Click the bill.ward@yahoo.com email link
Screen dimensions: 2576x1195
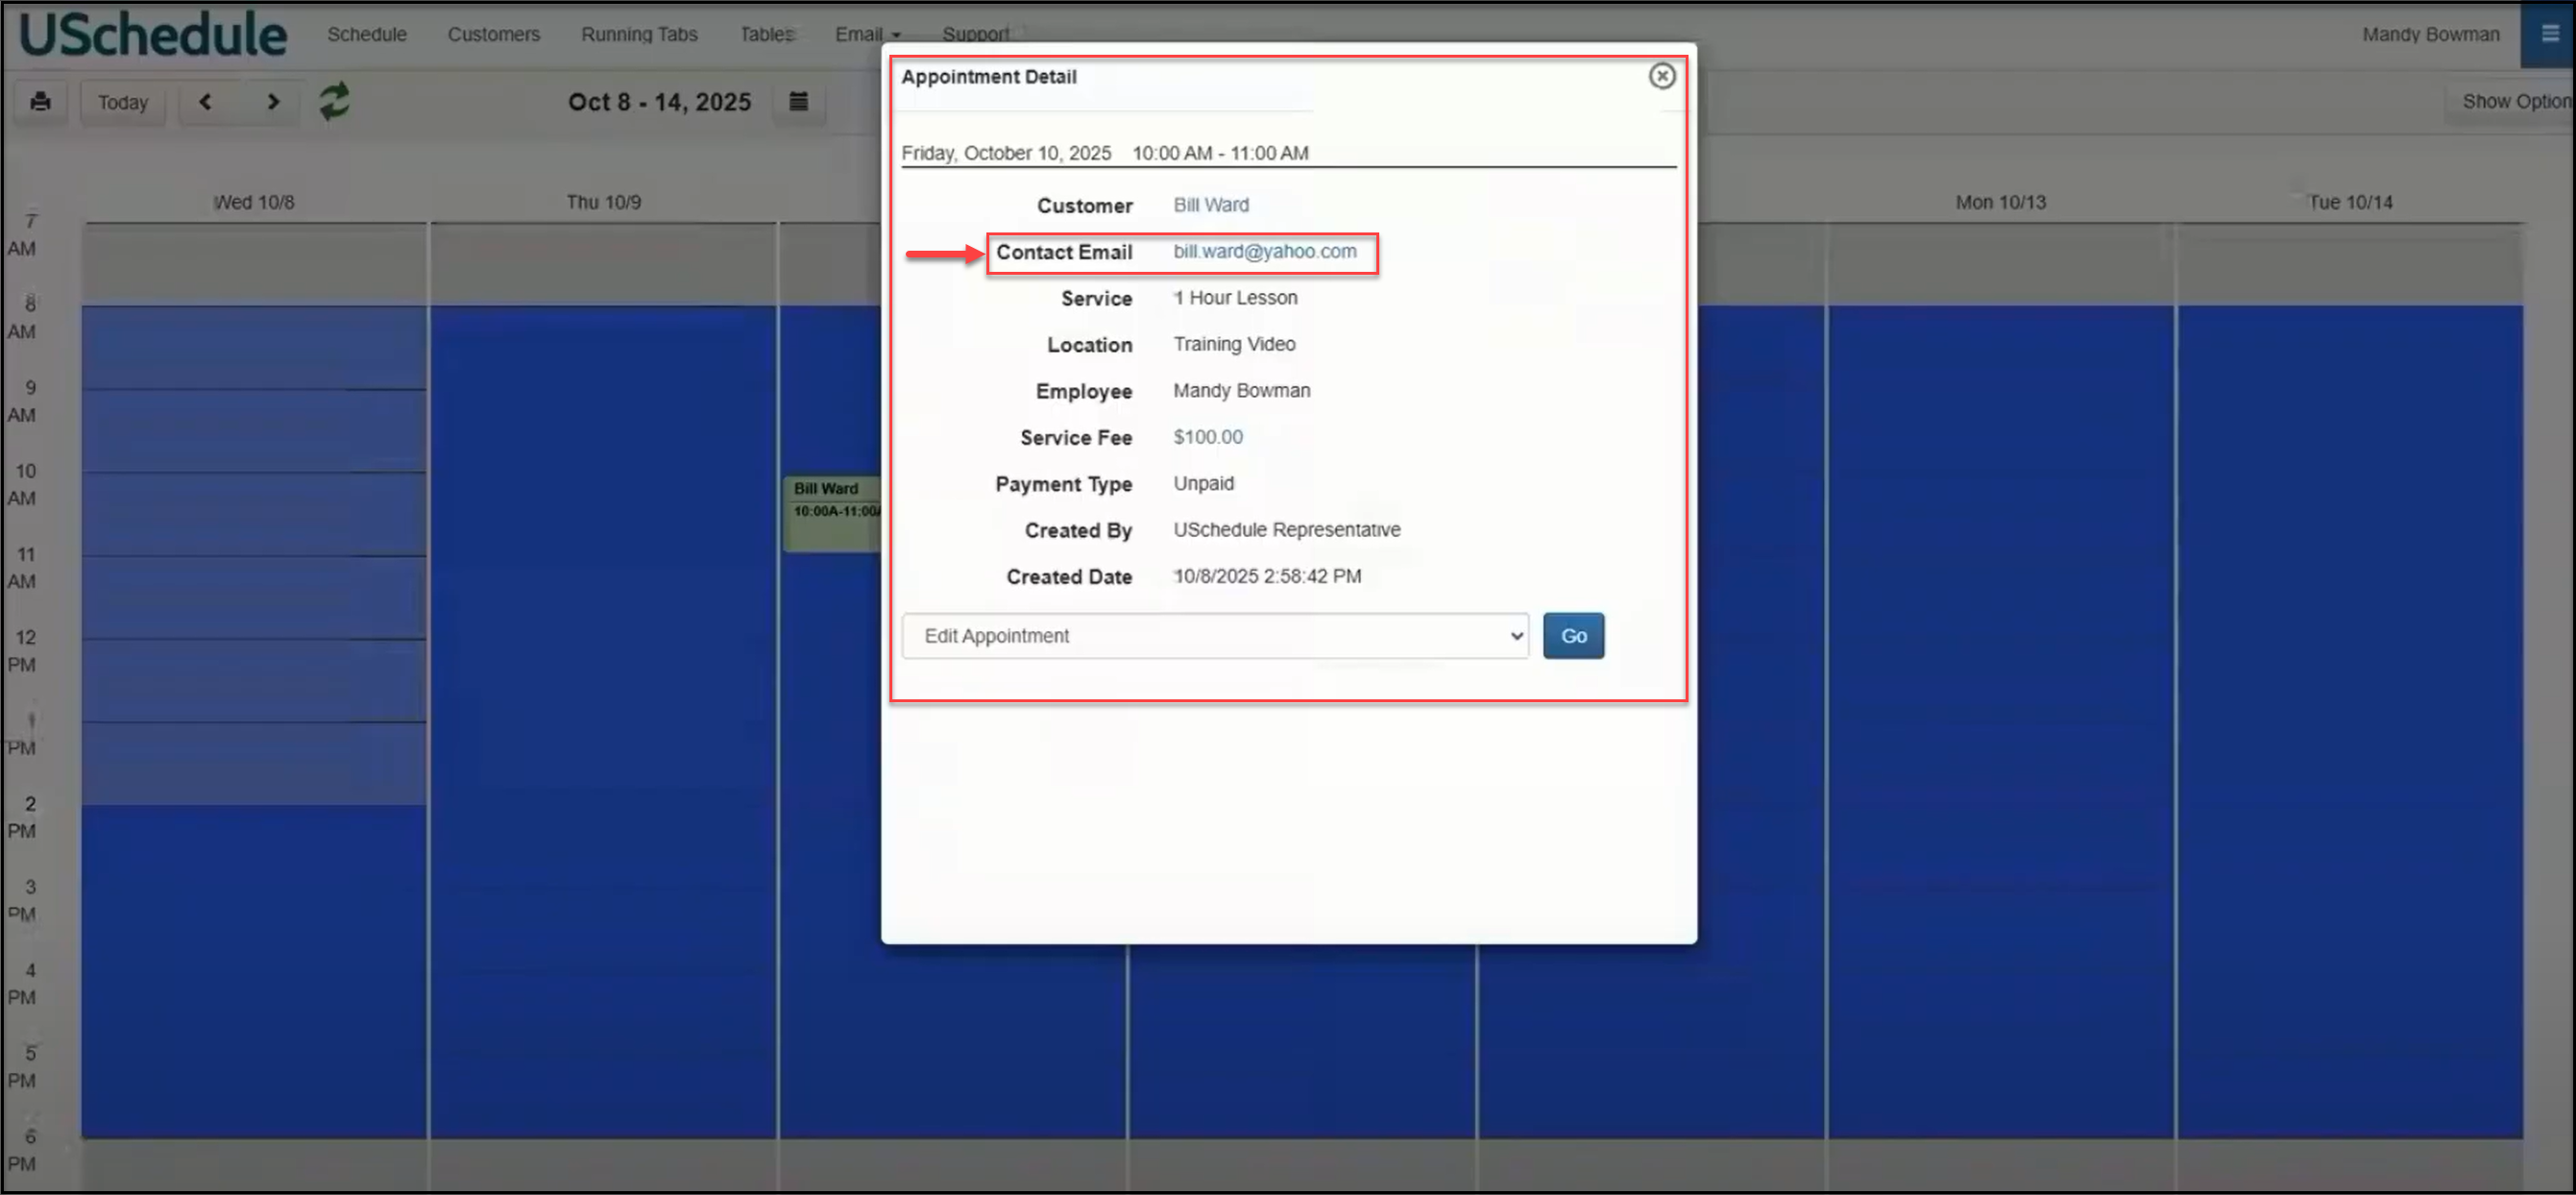tap(1264, 252)
